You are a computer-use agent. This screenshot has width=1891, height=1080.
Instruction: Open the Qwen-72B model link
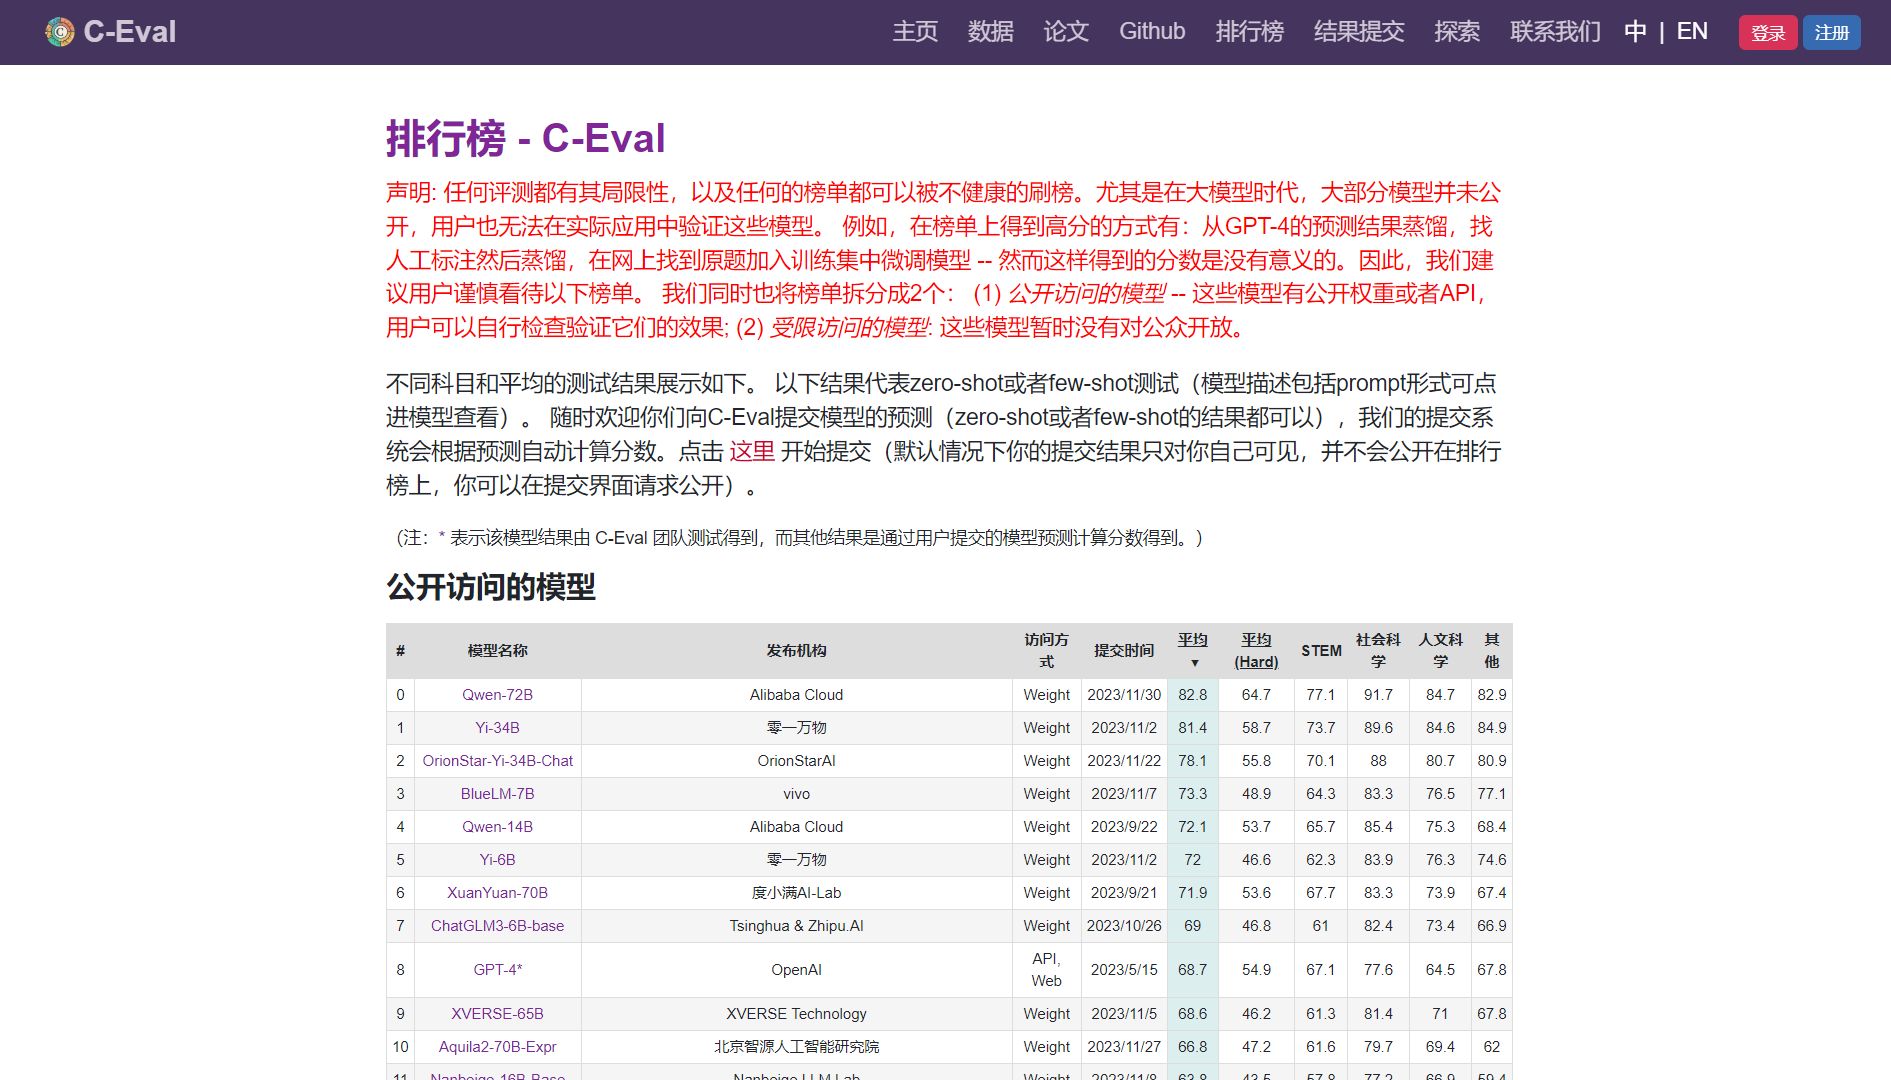point(498,695)
